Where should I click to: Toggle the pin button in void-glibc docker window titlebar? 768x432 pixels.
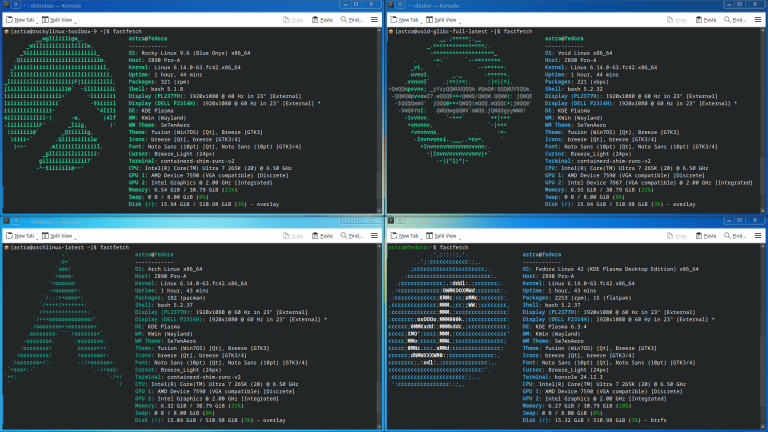click(x=400, y=4)
